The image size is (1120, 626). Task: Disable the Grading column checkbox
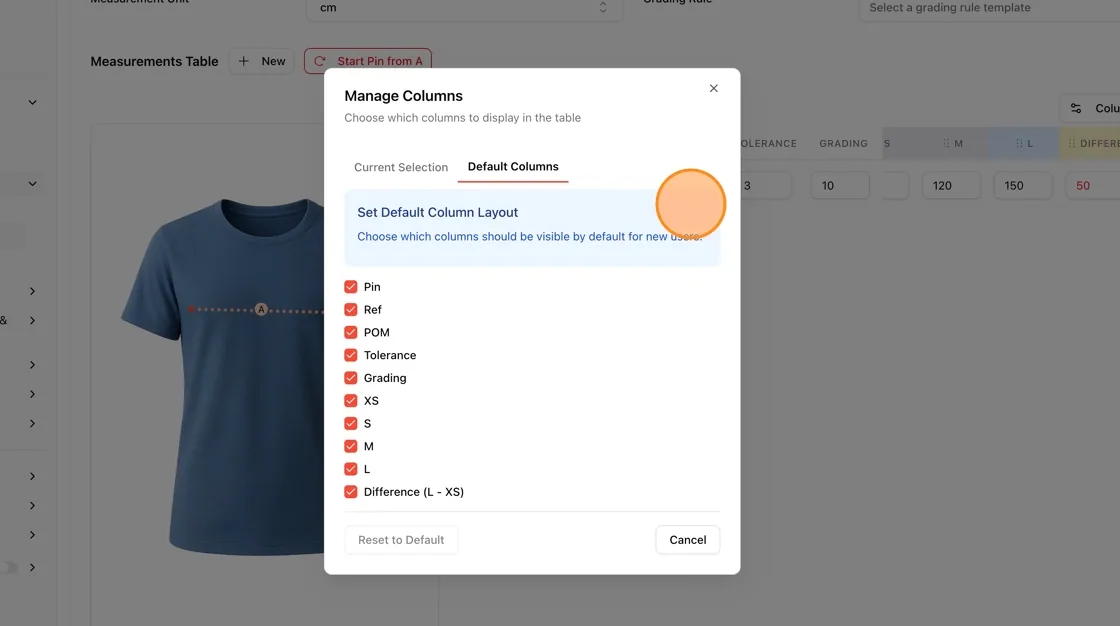[x=351, y=378]
